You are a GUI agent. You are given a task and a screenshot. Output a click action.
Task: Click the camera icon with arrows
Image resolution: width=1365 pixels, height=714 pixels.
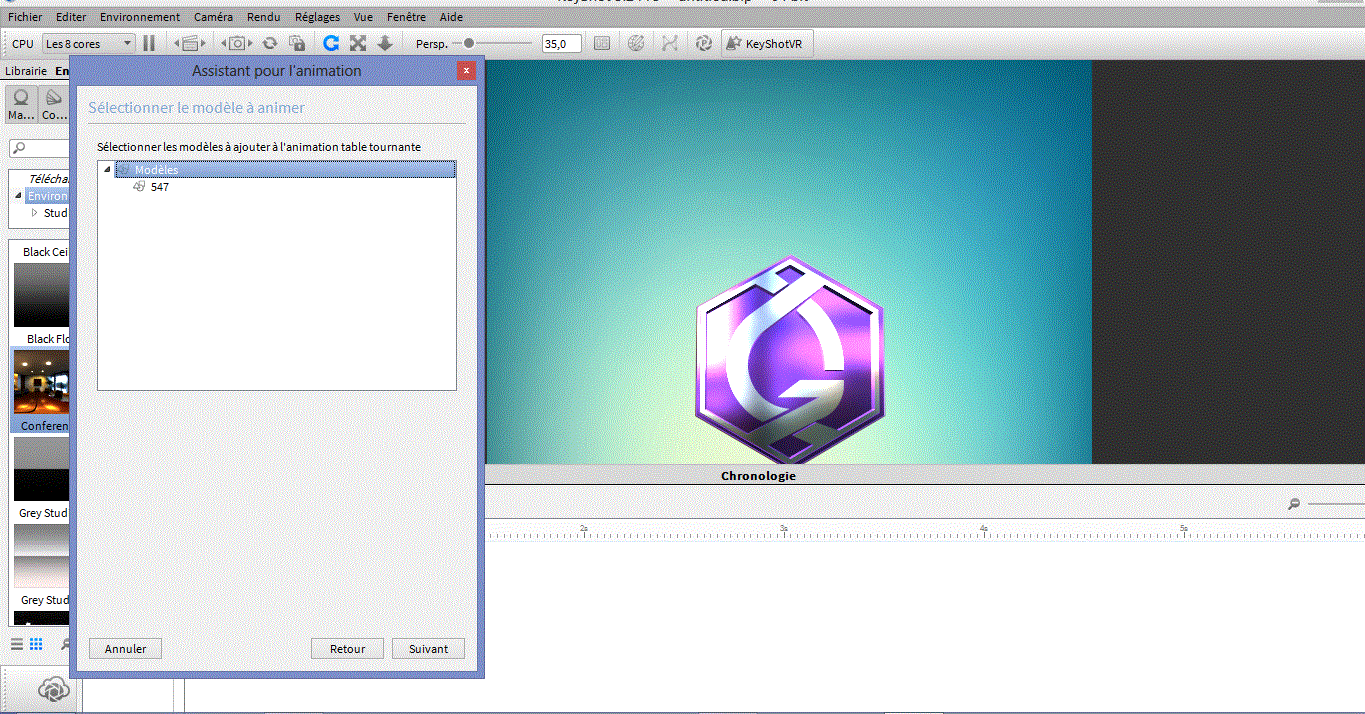(237, 43)
